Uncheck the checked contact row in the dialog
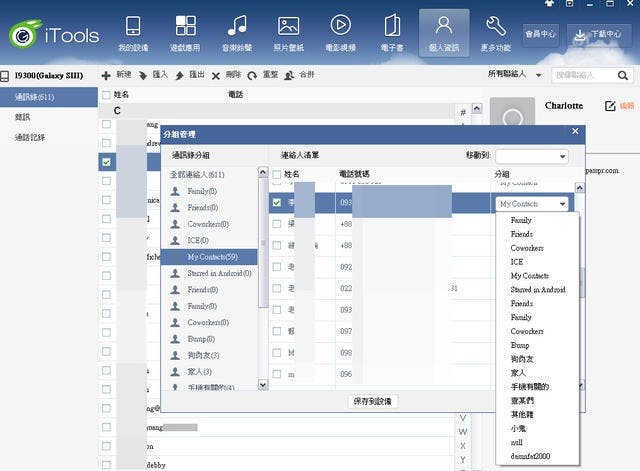This screenshot has height=471, width=640. [277, 203]
